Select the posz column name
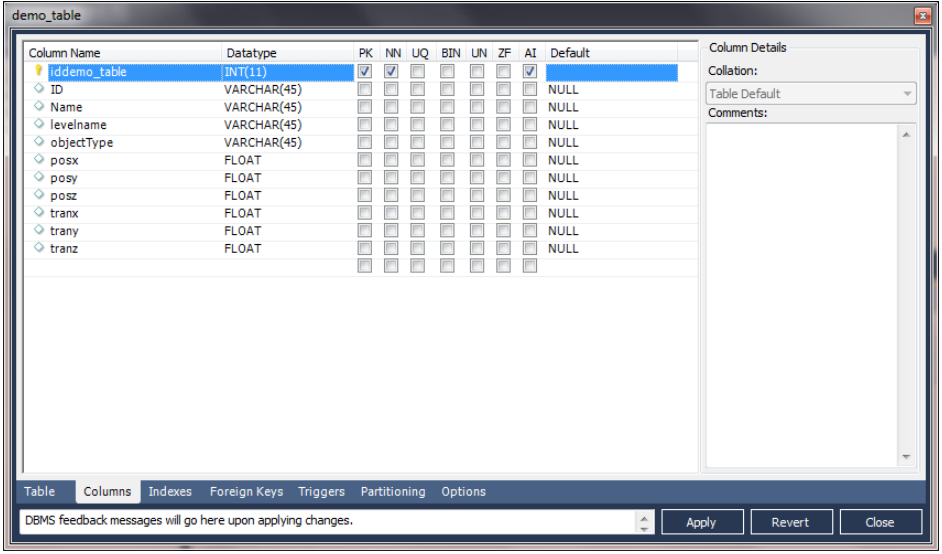The height and width of the screenshot is (554, 942). [64, 195]
